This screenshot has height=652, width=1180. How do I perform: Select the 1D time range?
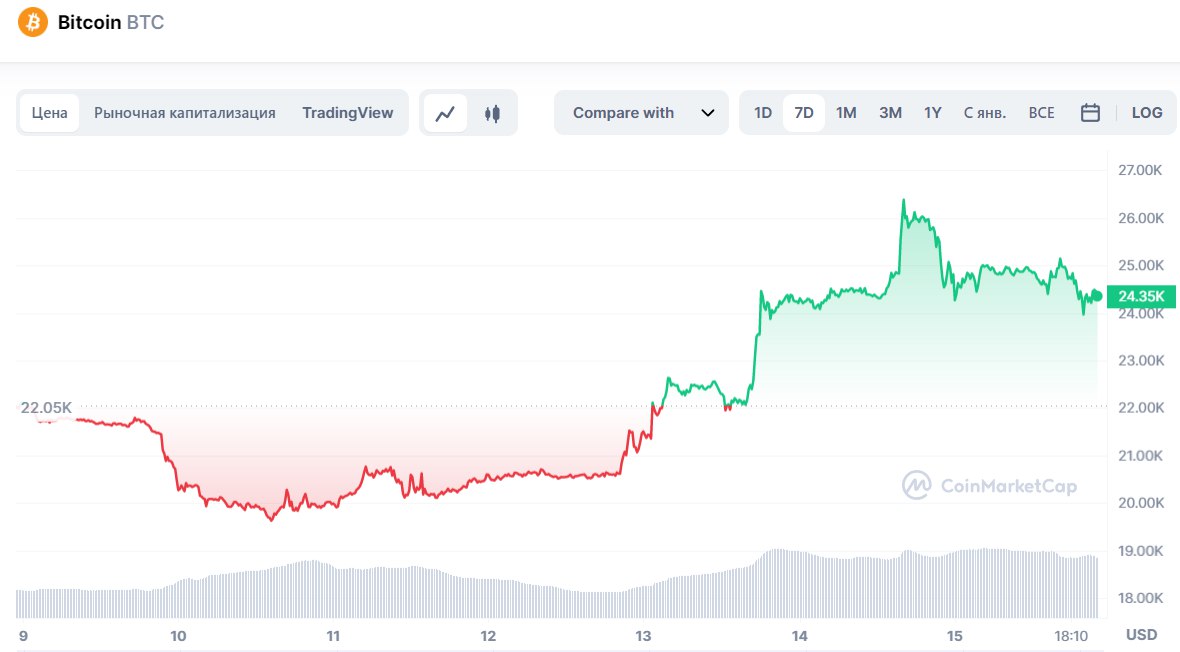pyautogui.click(x=763, y=113)
